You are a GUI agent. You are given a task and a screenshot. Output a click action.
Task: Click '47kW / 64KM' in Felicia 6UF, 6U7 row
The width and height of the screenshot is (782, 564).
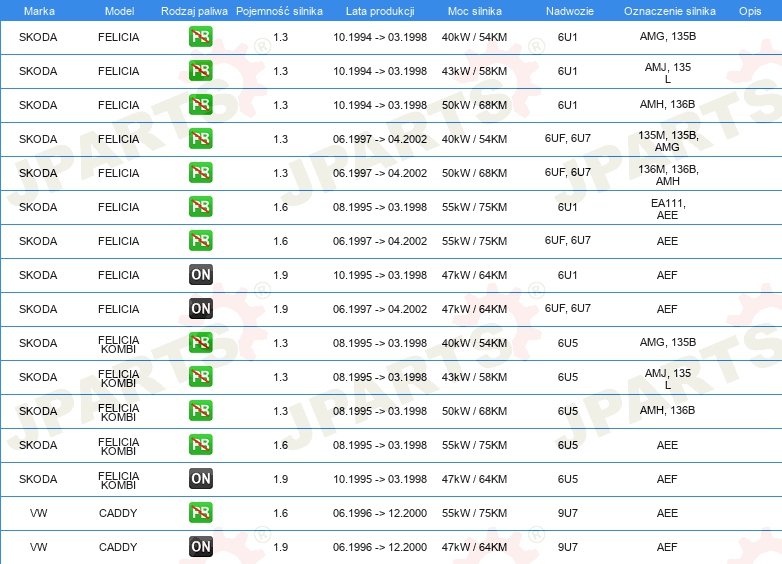tap(474, 309)
